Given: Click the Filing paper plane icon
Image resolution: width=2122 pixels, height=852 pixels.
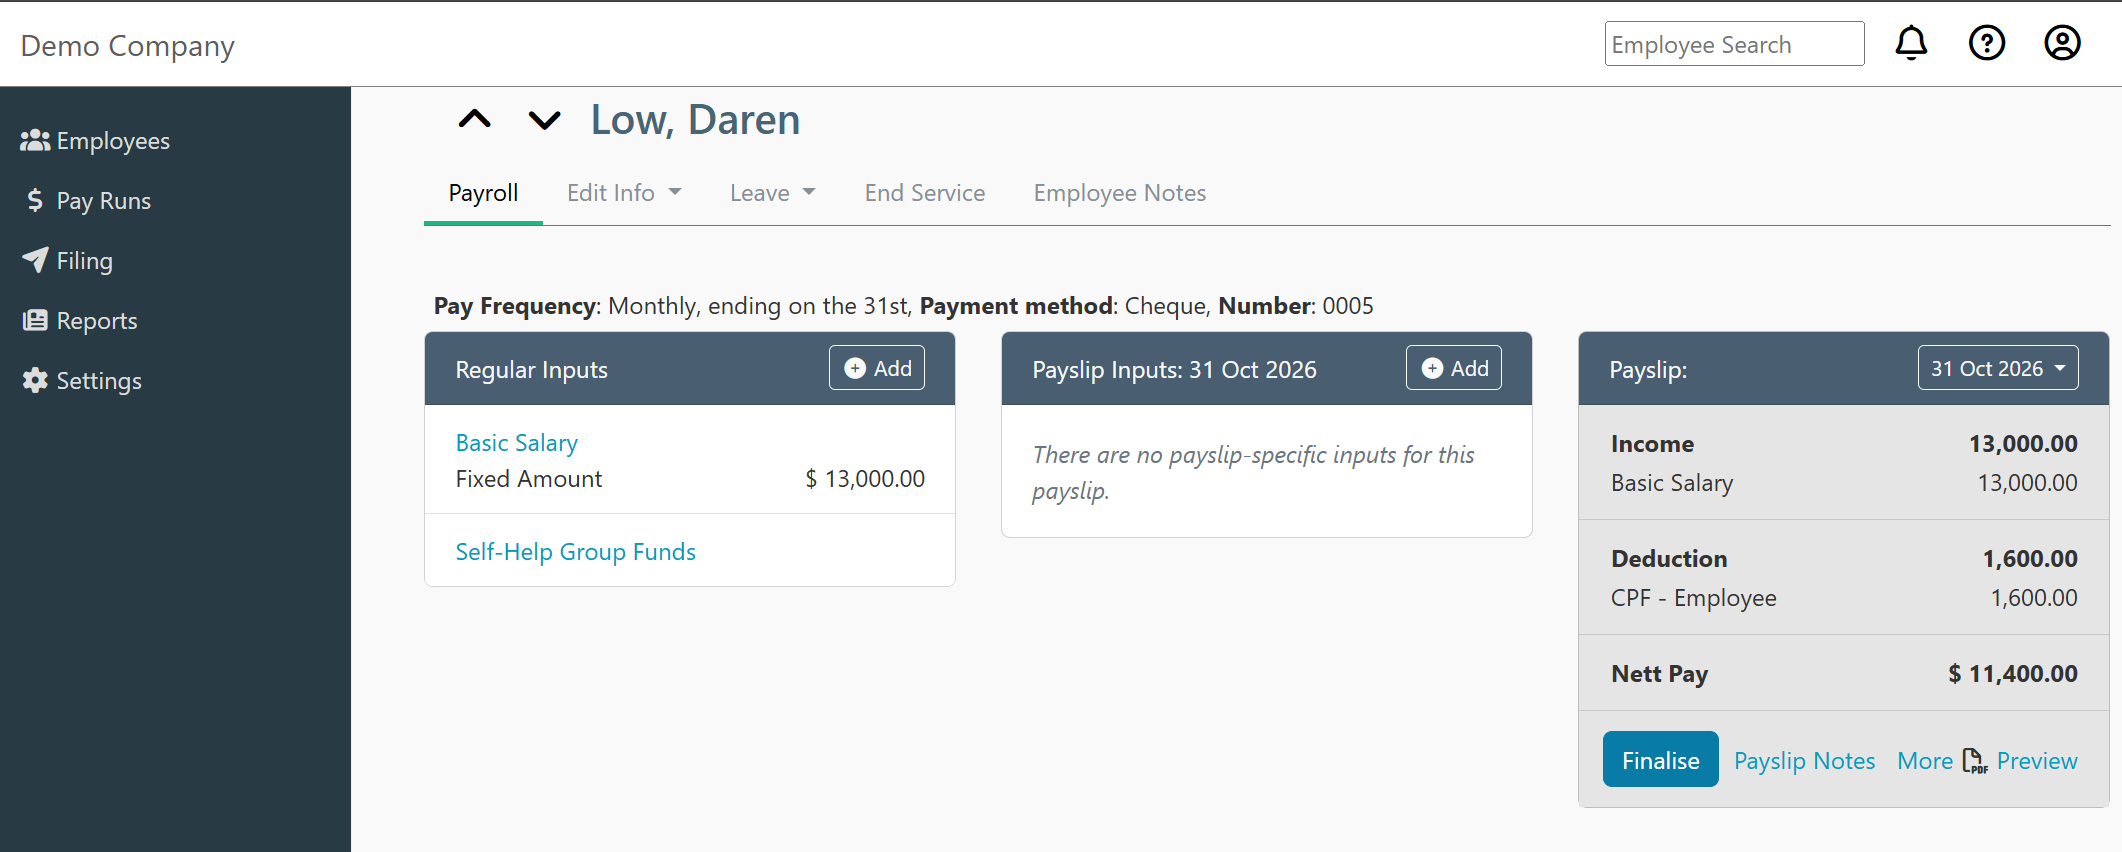Looking at the screenshot, I should click(x=35, y=260).
